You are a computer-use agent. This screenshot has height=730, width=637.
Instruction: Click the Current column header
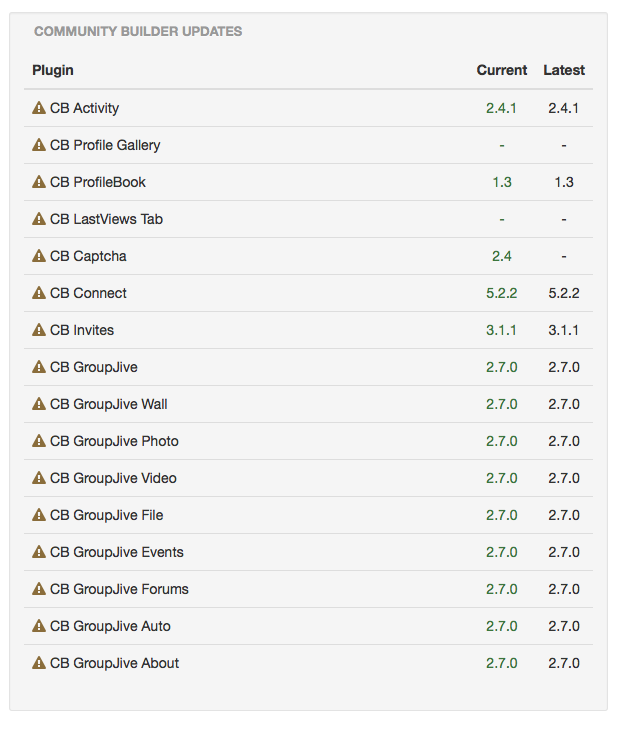(501, 70)
